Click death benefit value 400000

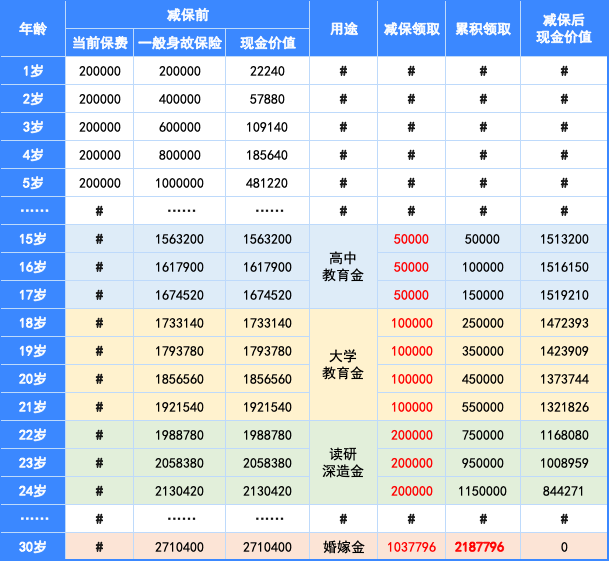point(180,99)
